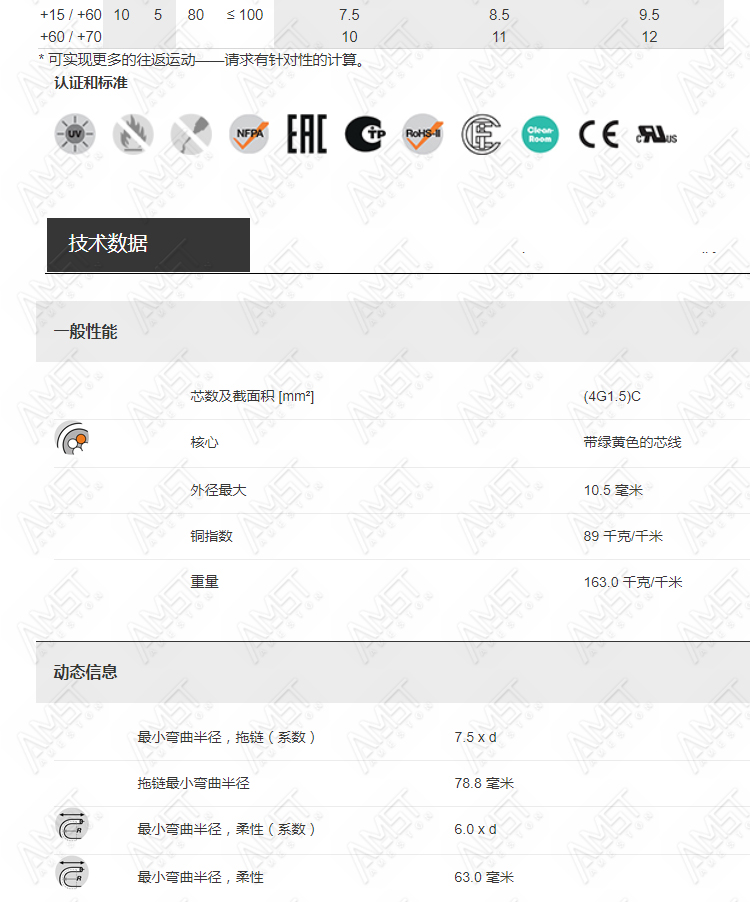Click the 芯数及截面积 [mm²] label
The image size is (750, 902).
tap(252, 396)
